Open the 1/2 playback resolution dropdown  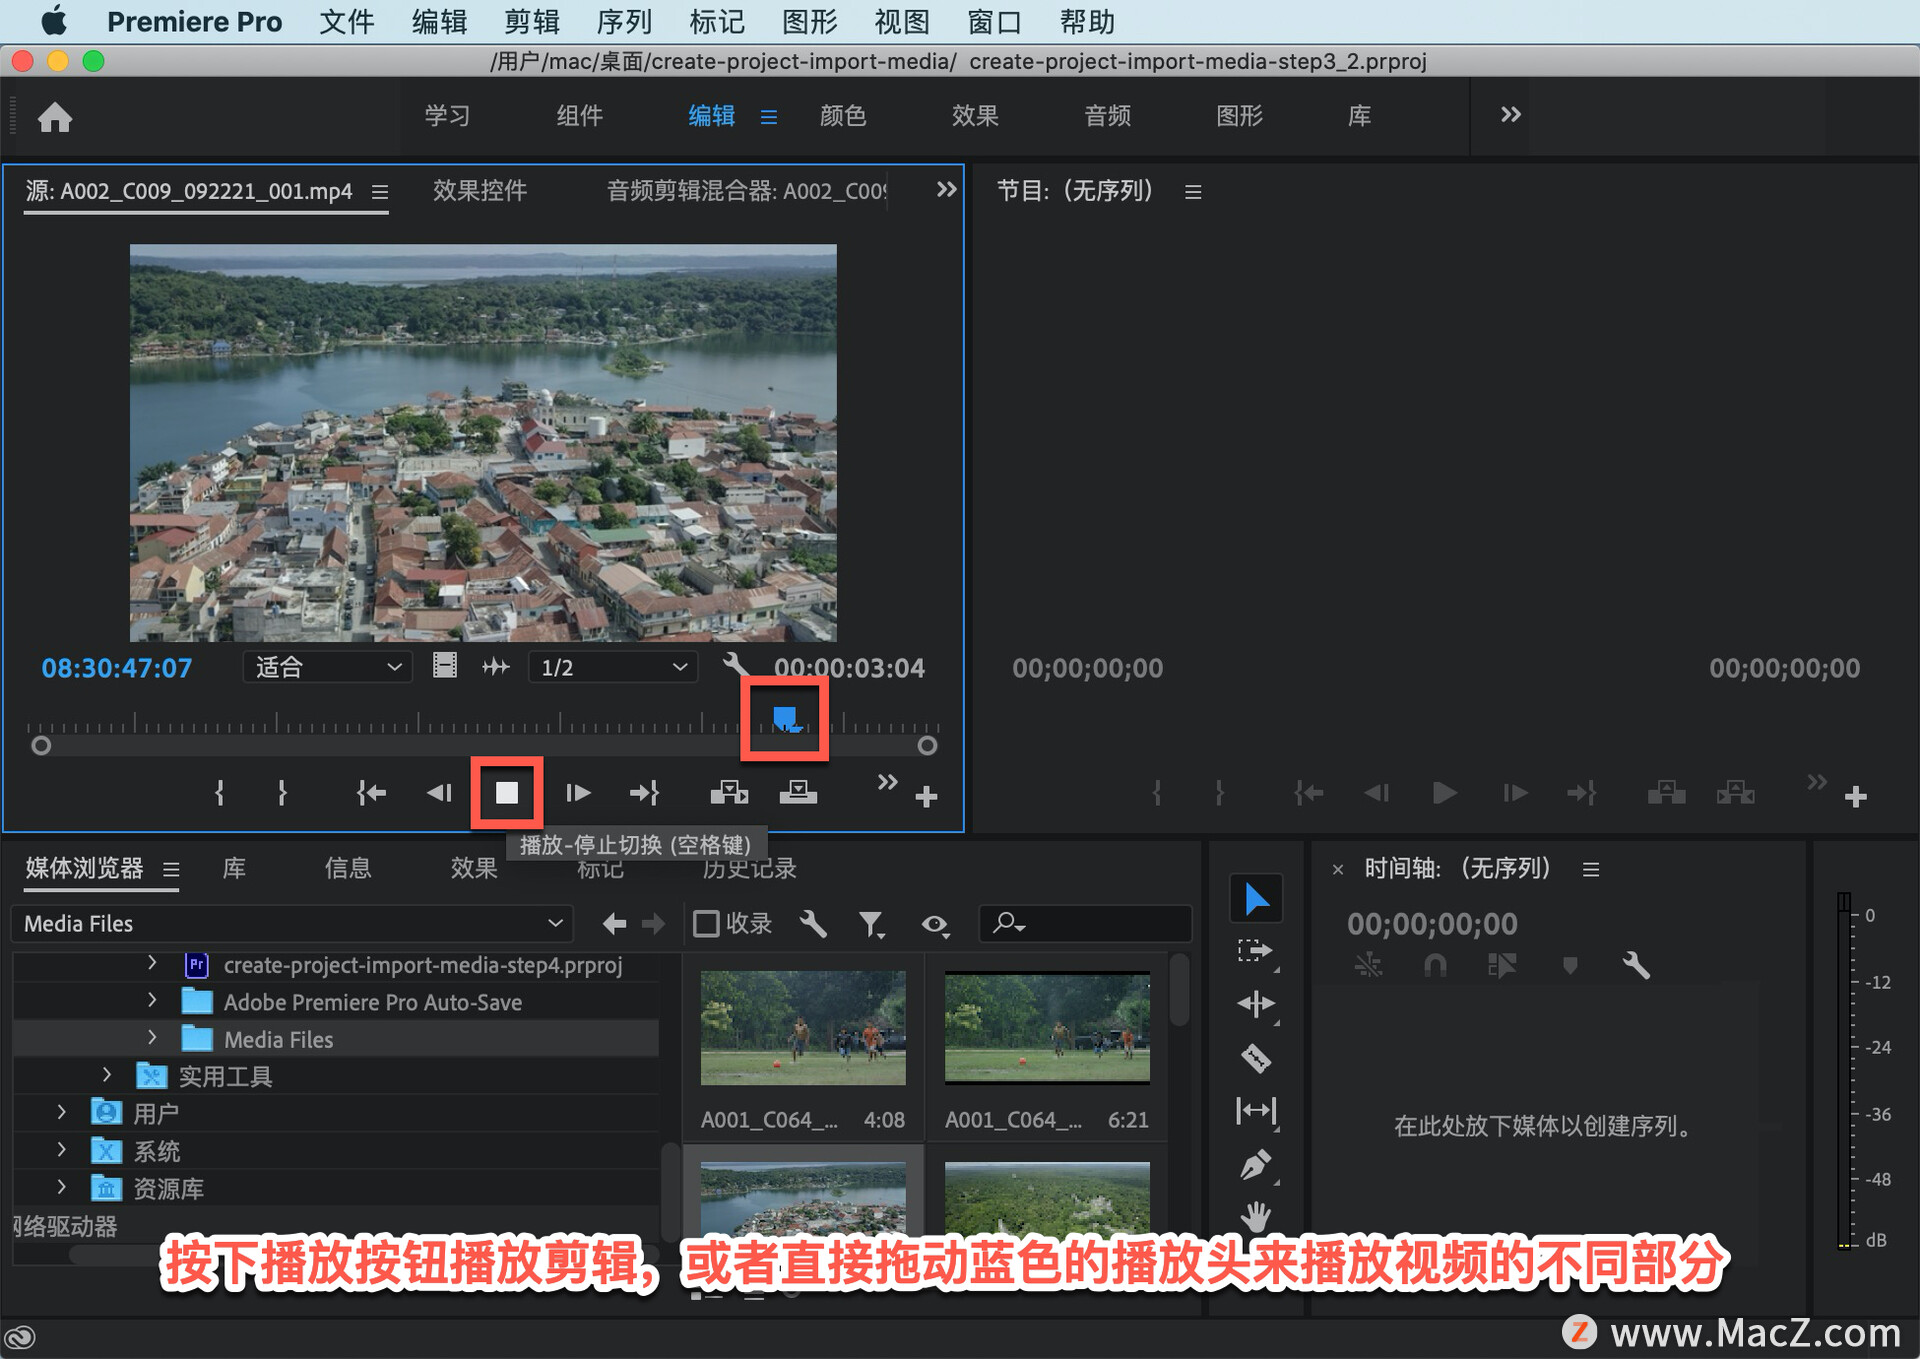[x=612, y=667]
